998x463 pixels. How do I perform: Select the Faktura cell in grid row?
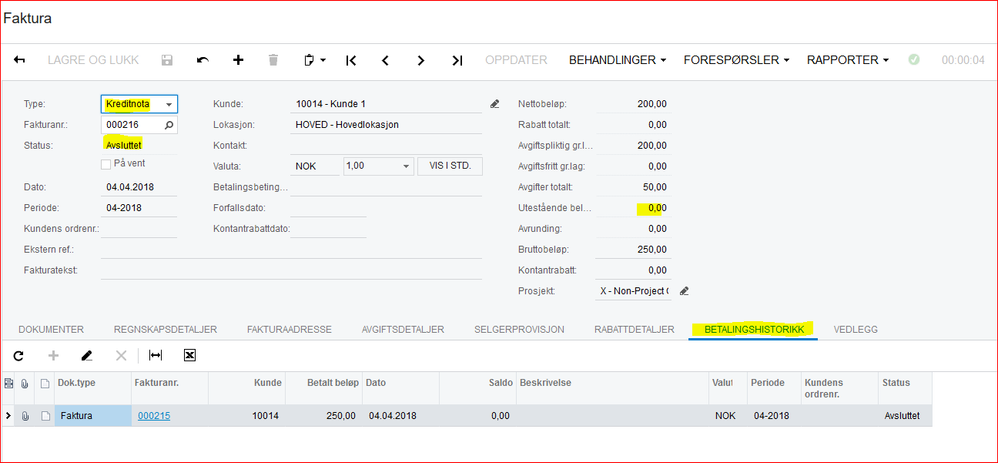pos(93,416)
